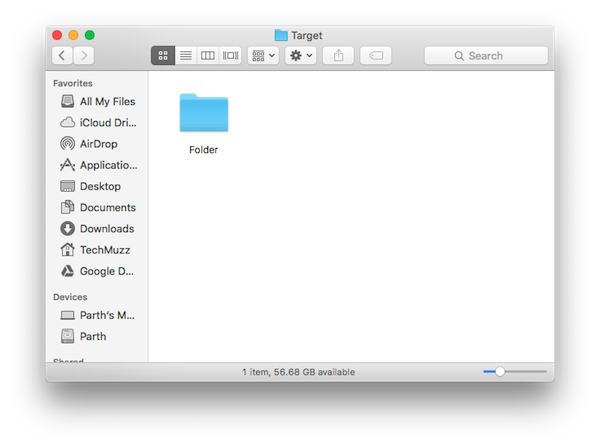600x447 pixels.
Task: Select the All My Files icon
Action: (x=67, y=101)
